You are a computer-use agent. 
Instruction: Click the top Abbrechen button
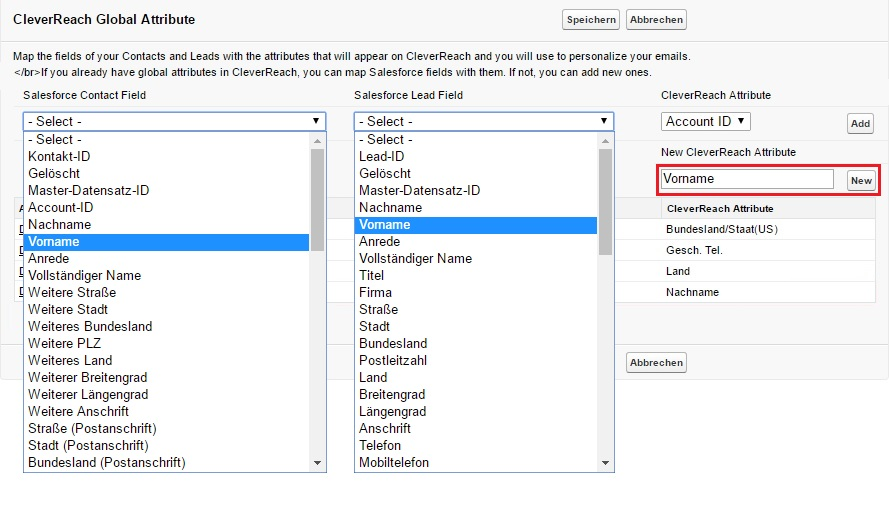coord(656,20)
